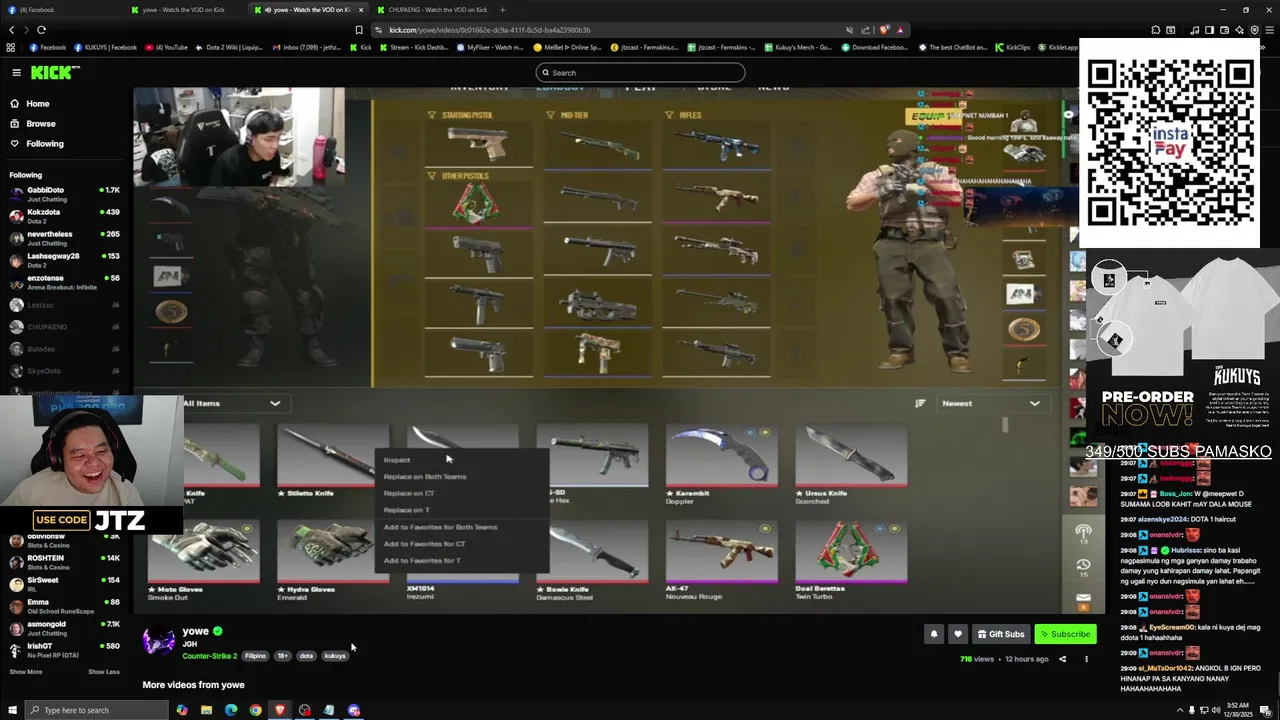
Task: Reload the page
Action: coord(41,30)
